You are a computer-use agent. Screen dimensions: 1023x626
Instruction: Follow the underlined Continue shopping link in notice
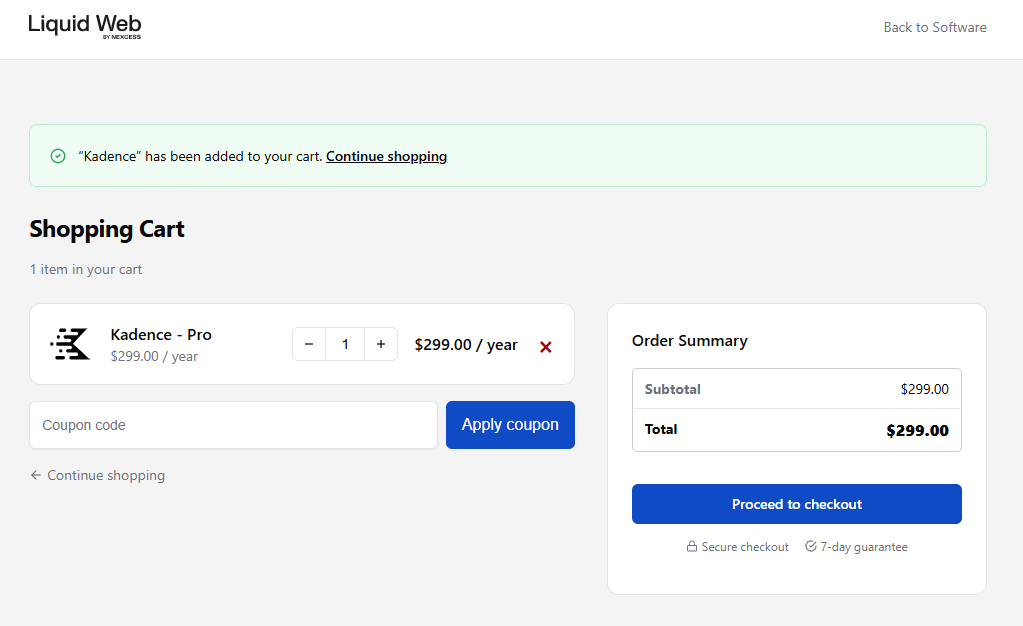(x=386, y=157)
